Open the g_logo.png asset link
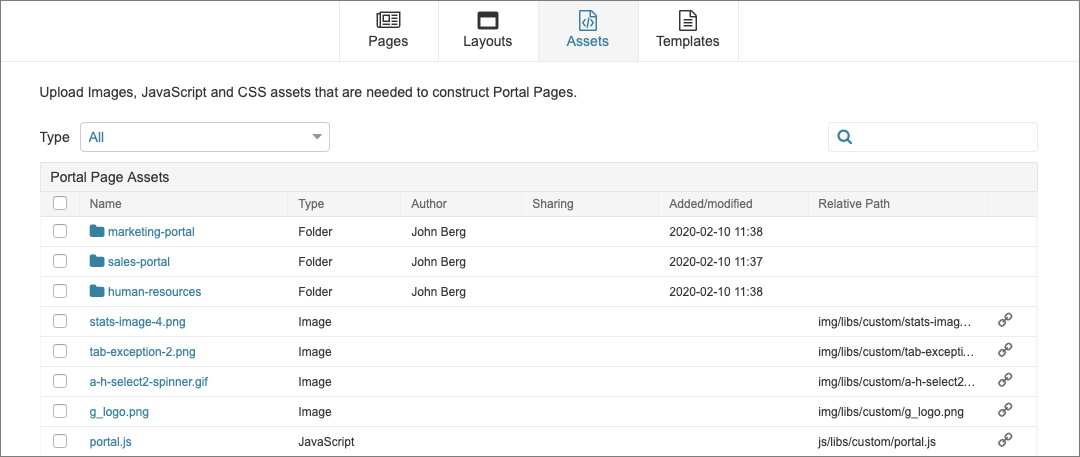This screenshot has height=457, width=1080. coord(119,411)
